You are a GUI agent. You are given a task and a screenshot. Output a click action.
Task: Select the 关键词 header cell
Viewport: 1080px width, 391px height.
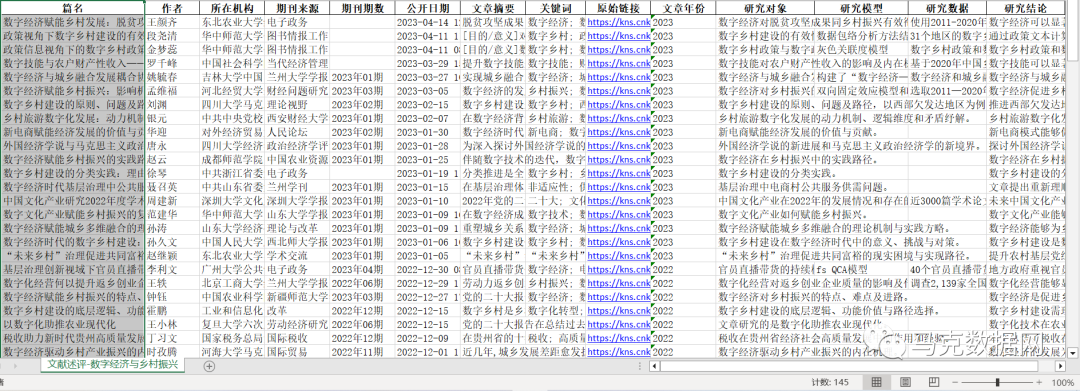(555, 8)
